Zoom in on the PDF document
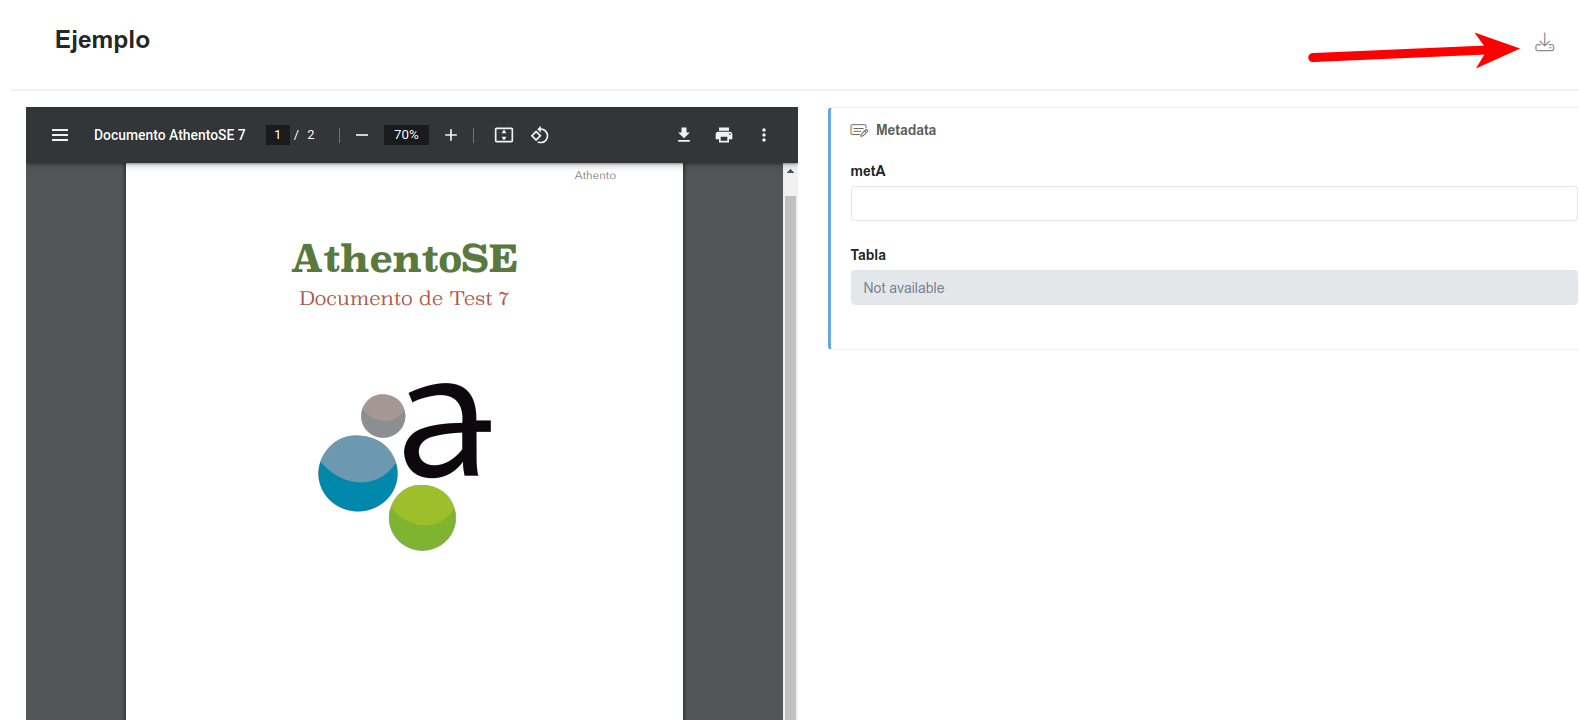1579x720 pixels. tap(451, 135)
